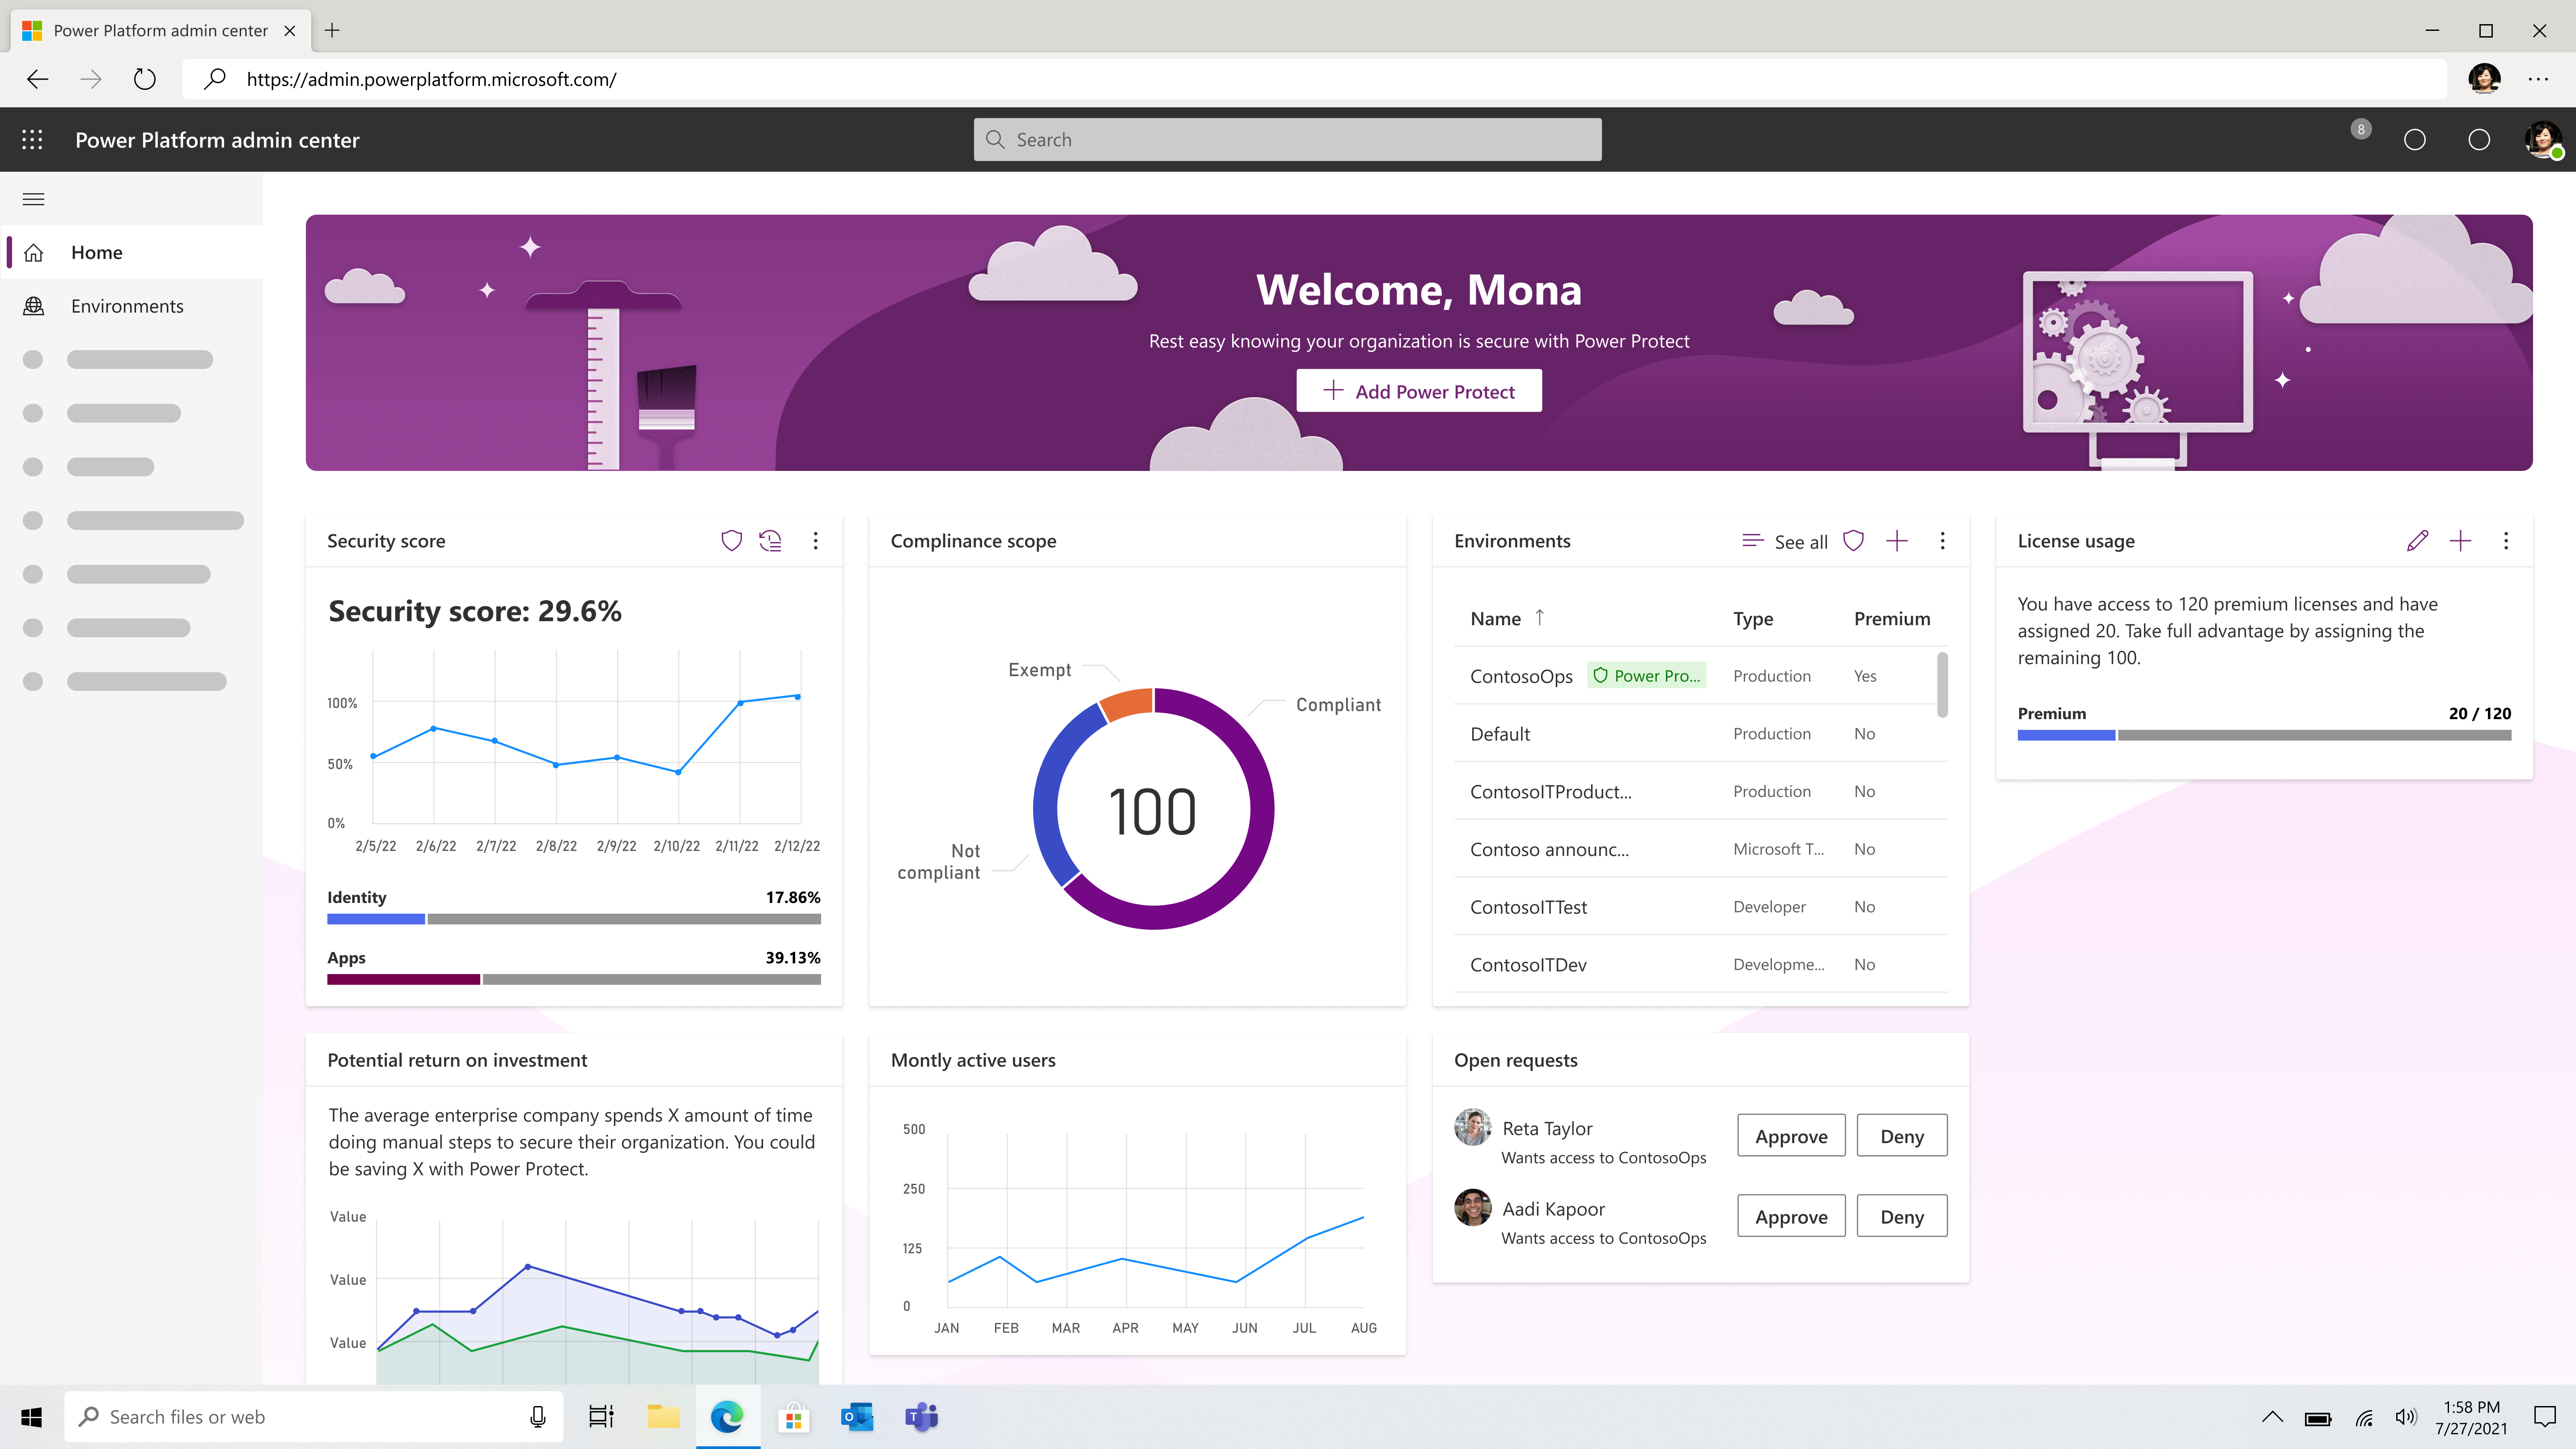
Task: Click the Premium license usage progress bar
Action: pos(2263,735)
